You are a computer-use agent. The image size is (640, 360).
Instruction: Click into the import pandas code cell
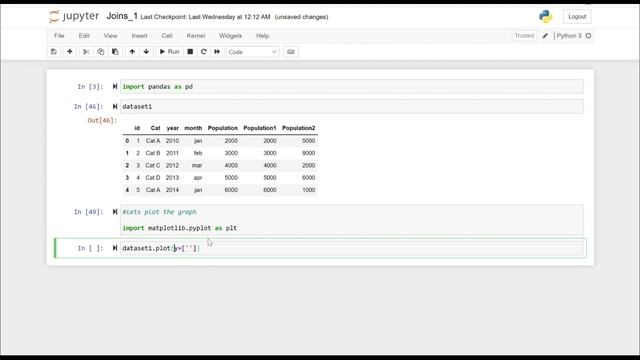click(x=352, y=87)
